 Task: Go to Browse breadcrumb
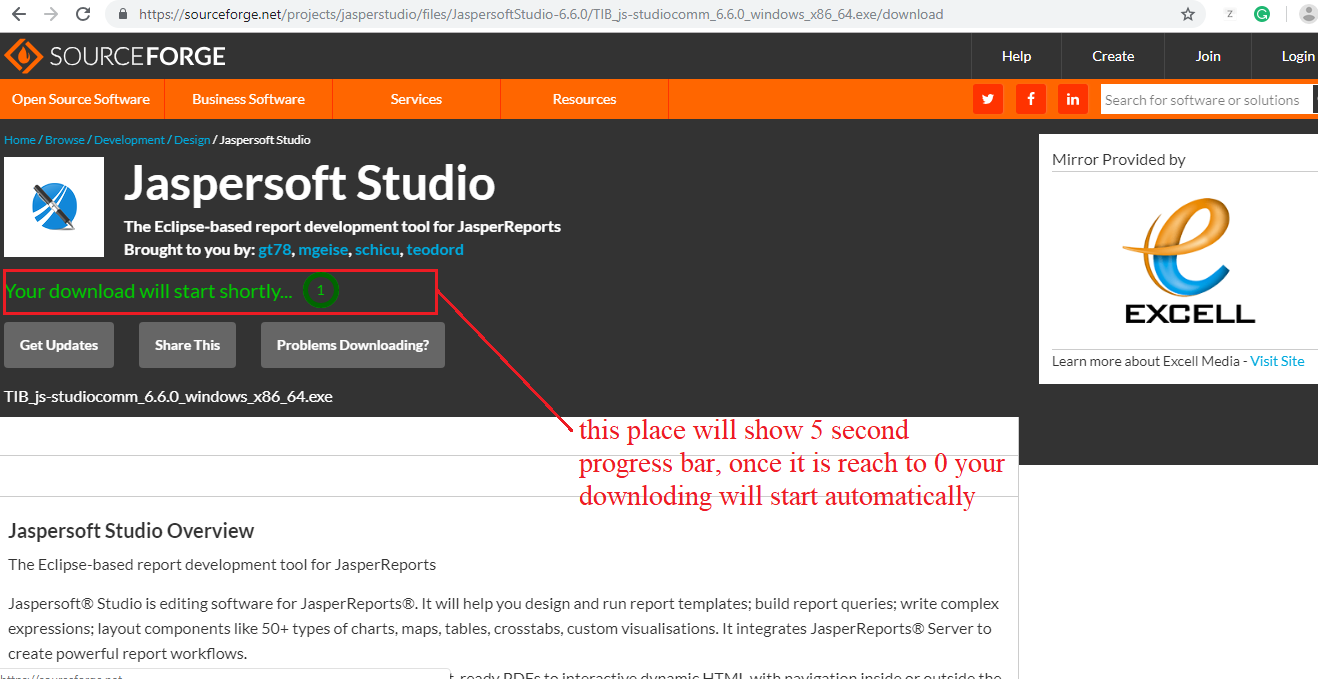pyautogui.click(x=65, y=140)
